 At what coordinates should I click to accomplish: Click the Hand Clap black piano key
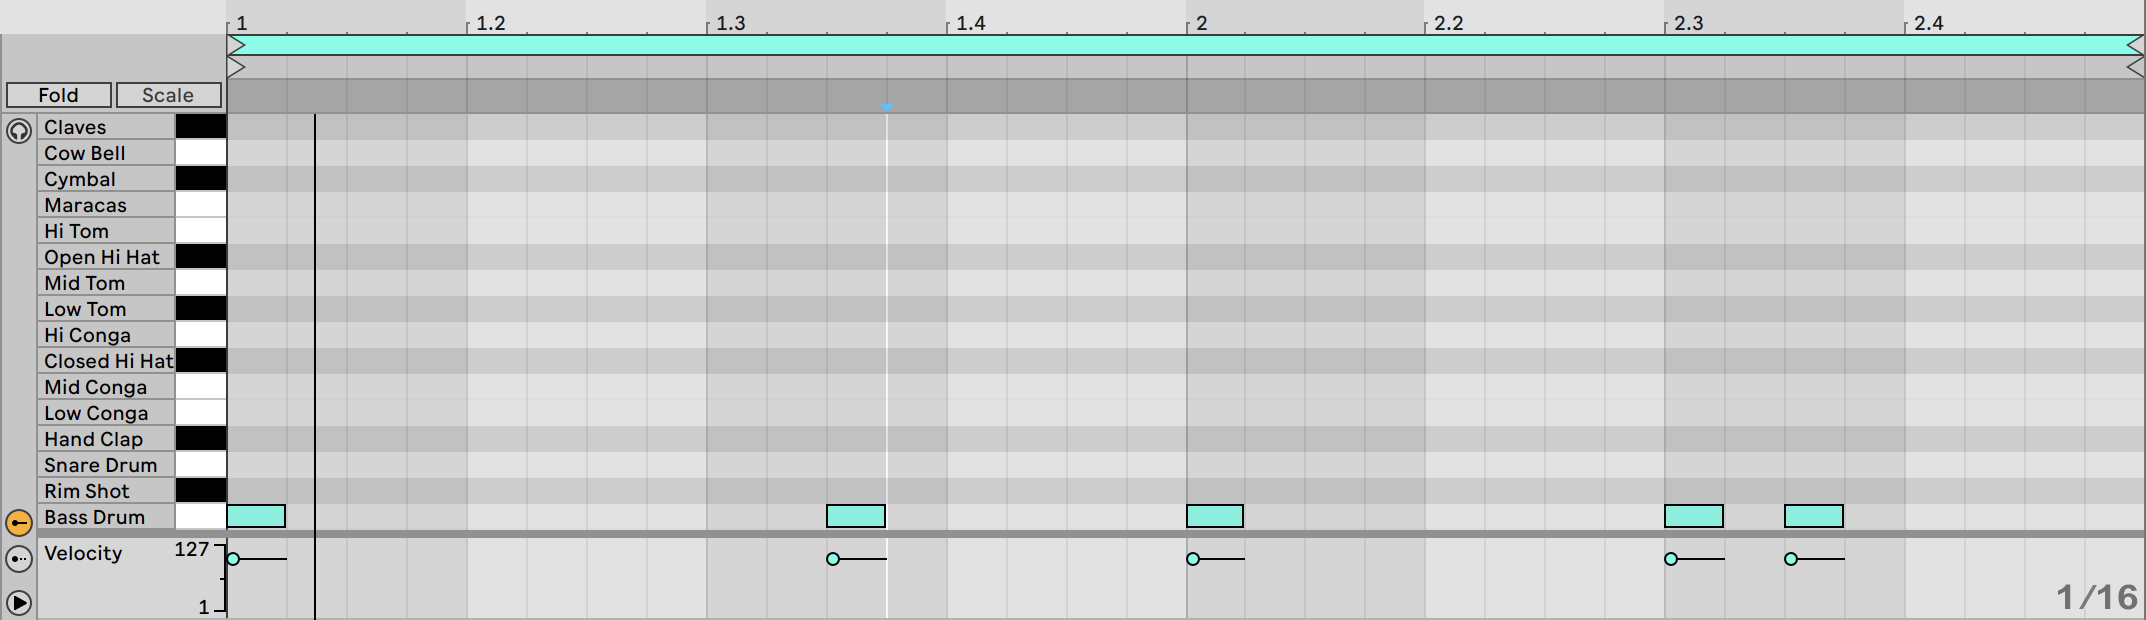coord(201,438)
